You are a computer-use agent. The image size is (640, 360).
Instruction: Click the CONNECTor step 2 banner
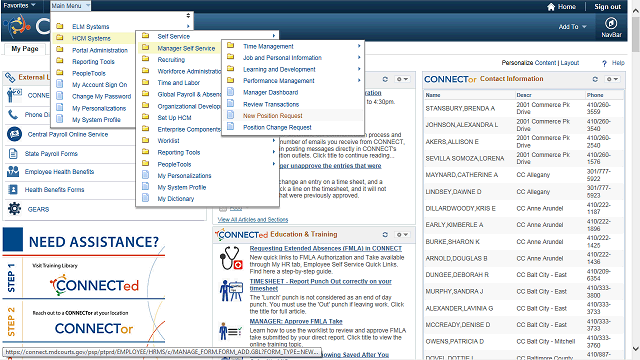(94, 328)
